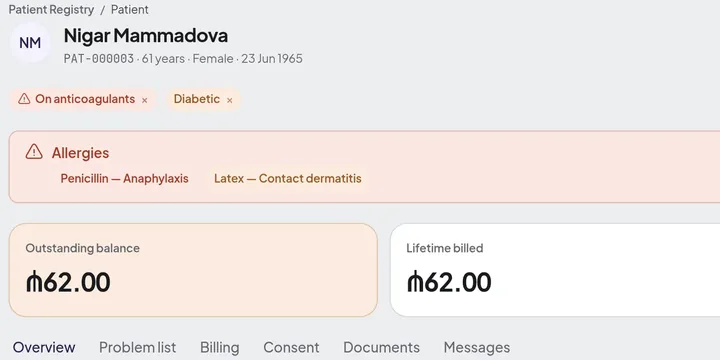Viewport: 720px width, 360px height.
Task: Click the NM patient avatar
Action: (x=30, y=43)
